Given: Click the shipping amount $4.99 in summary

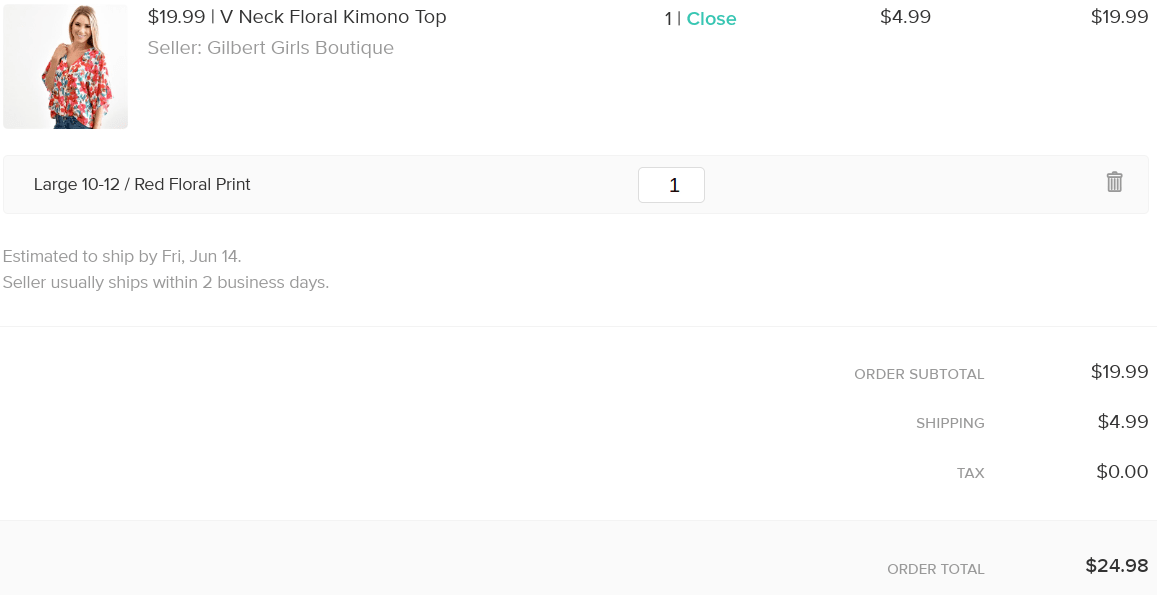Looking at the screenshot, I should click(x=1123, y=422).
